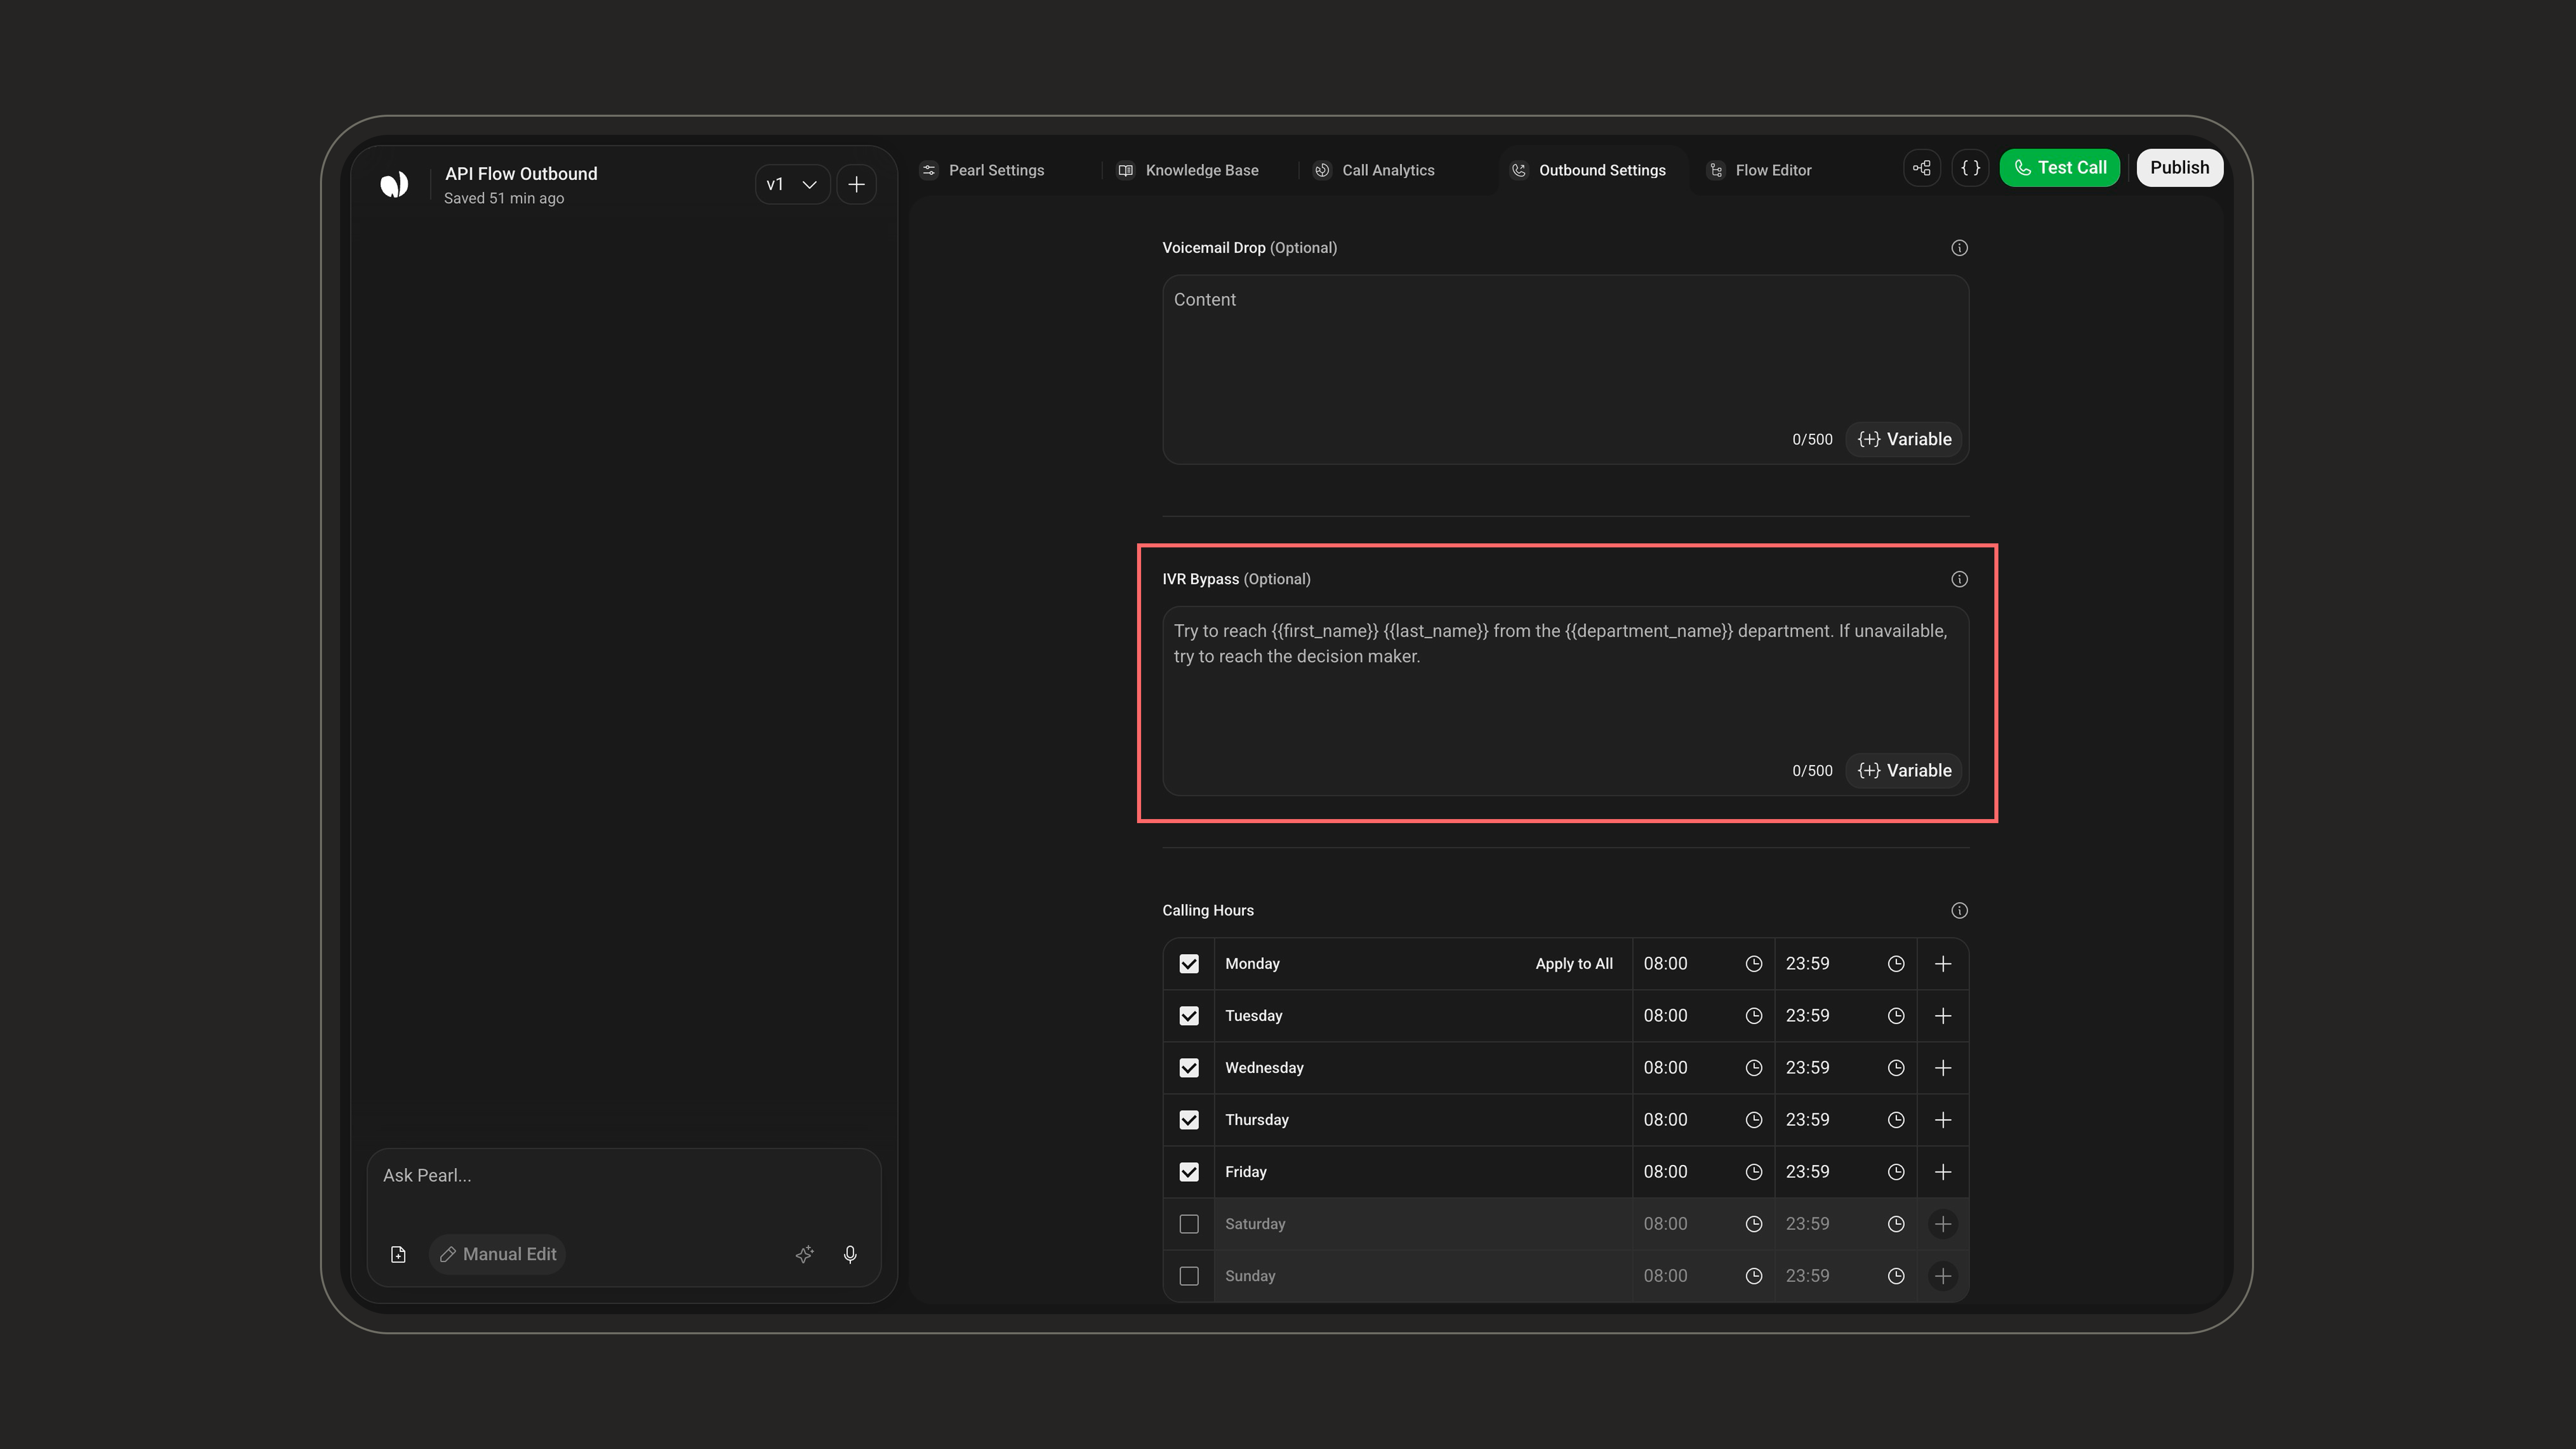
Task: Open Saturday end time clock picker
Action: [1895, 1224]
